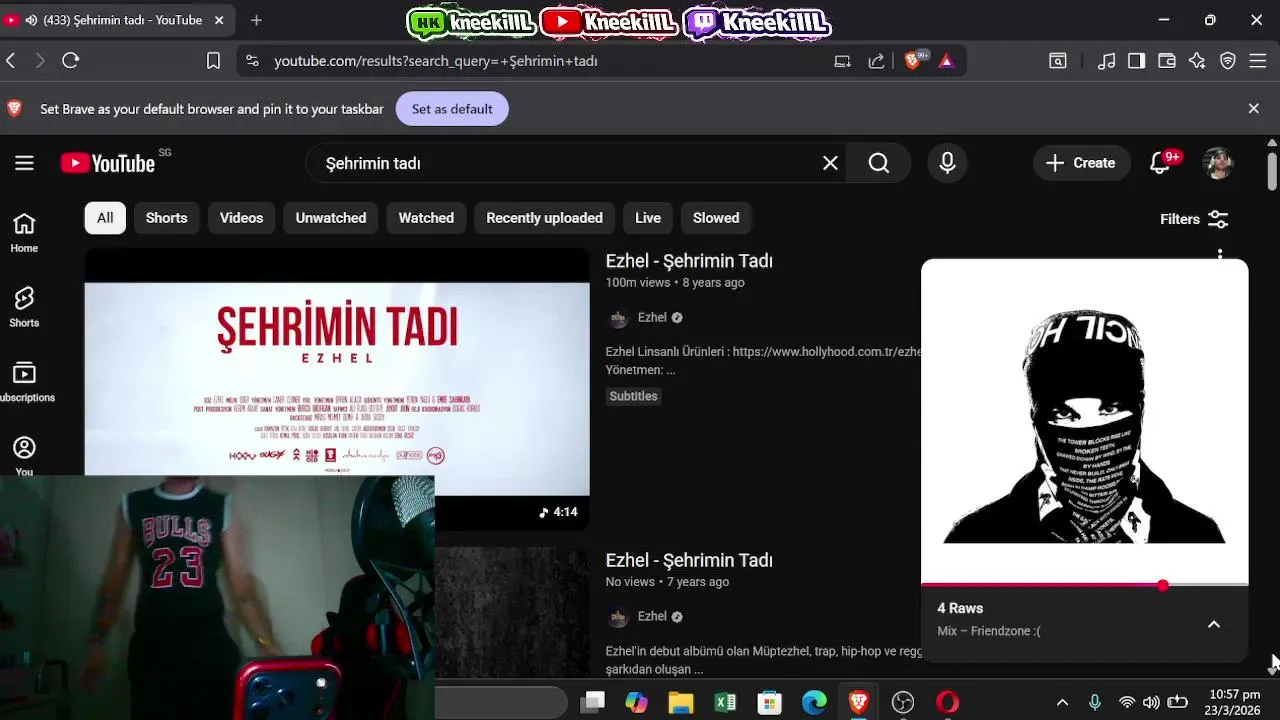This screenshot has height=720, width=1280.
Task: Open second Ezhel - Şehrimin Tadı title
Action: click(689, 560)
